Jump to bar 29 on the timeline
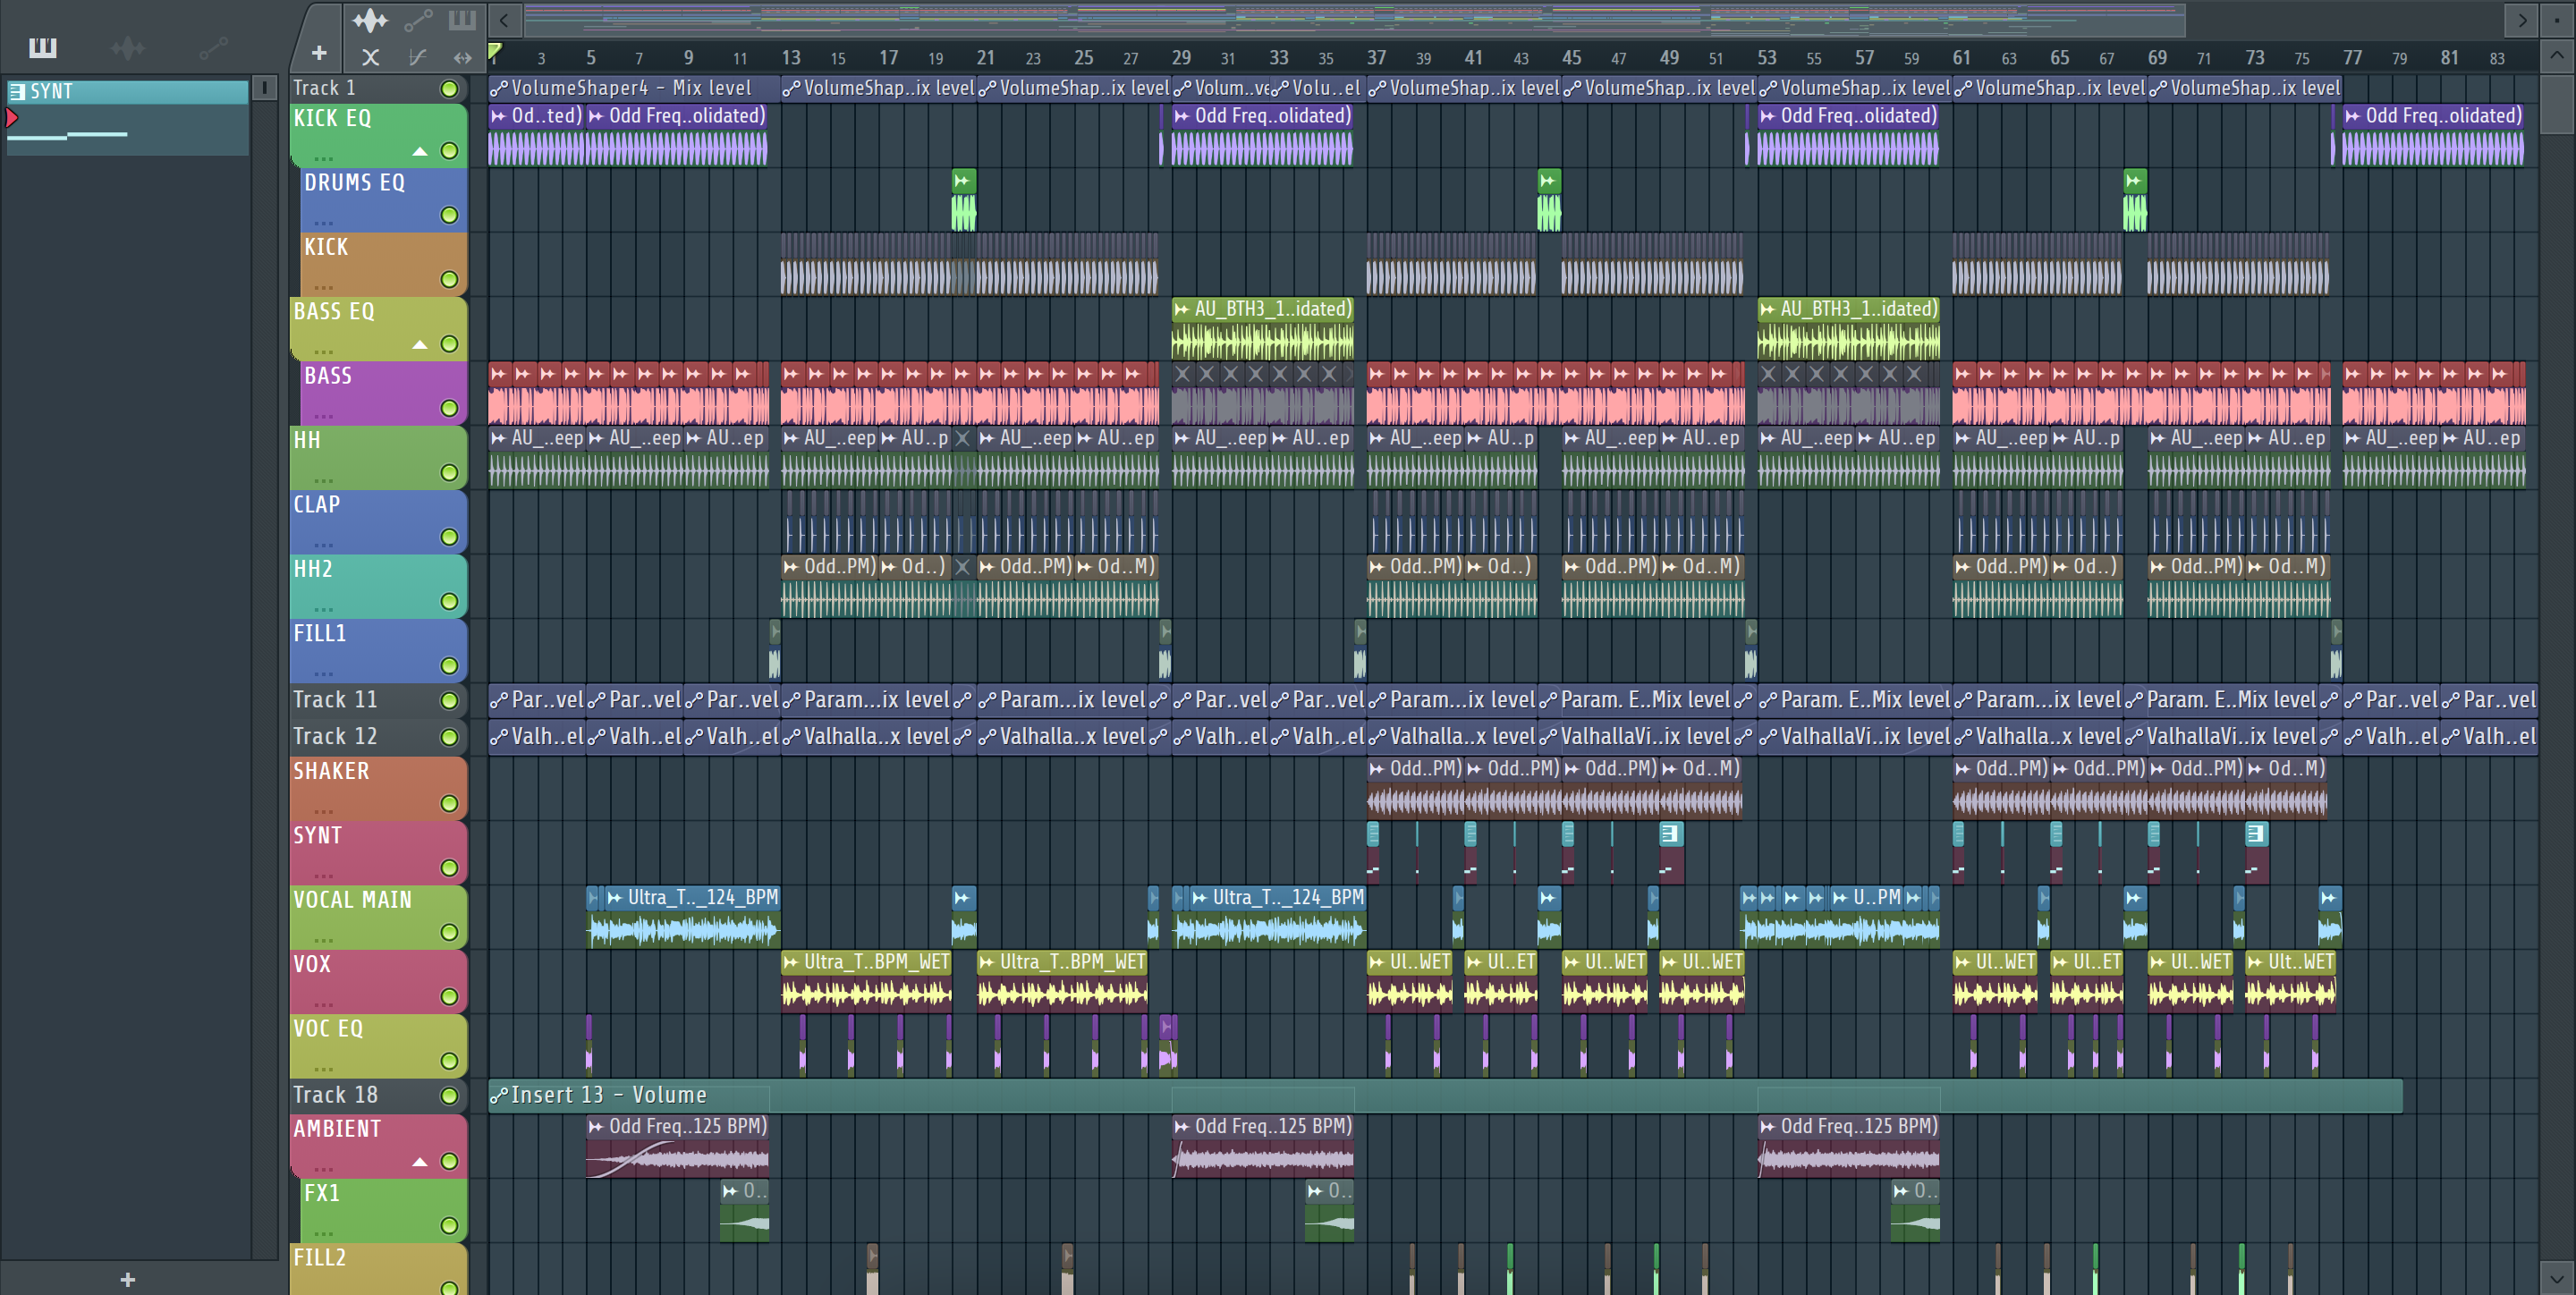2576x1295 pixels. [x=1181, y=57]
